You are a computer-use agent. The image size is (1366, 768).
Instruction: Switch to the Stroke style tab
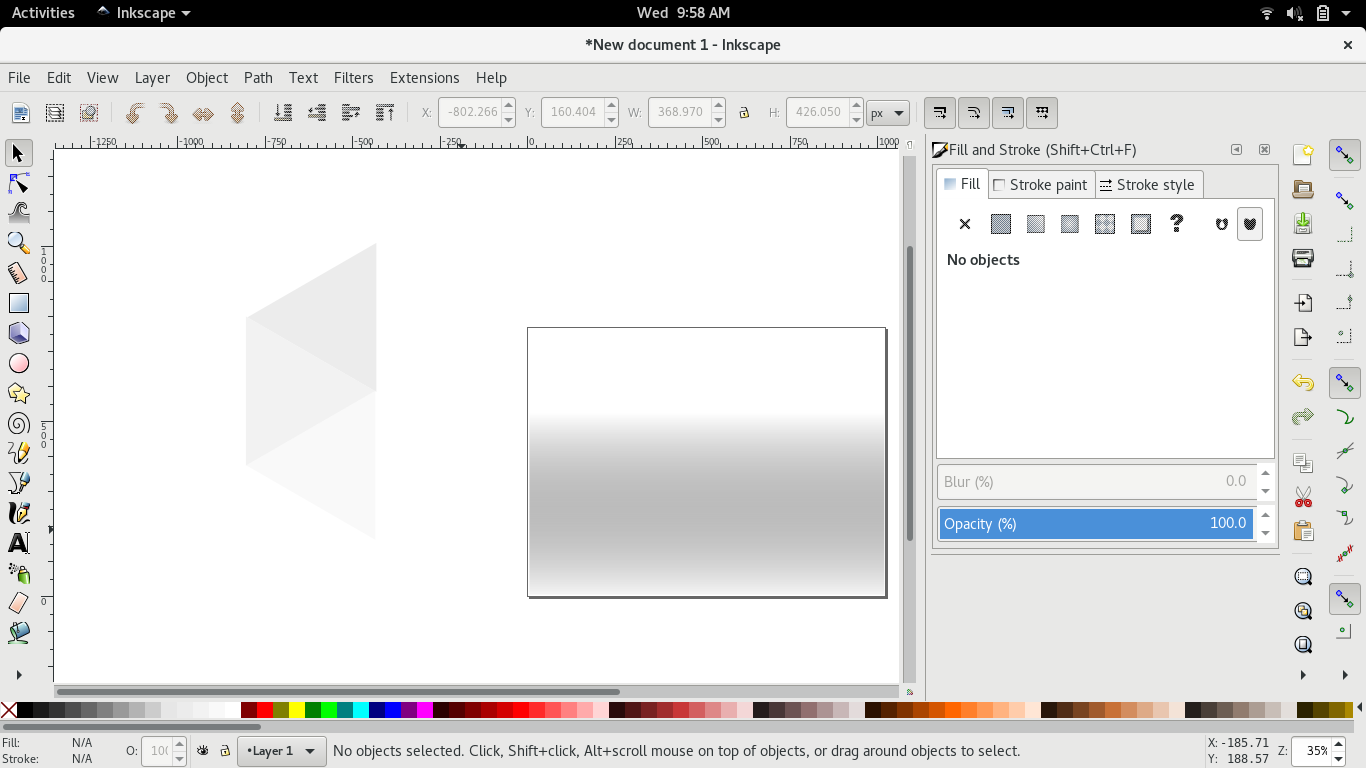point(1148,184)
